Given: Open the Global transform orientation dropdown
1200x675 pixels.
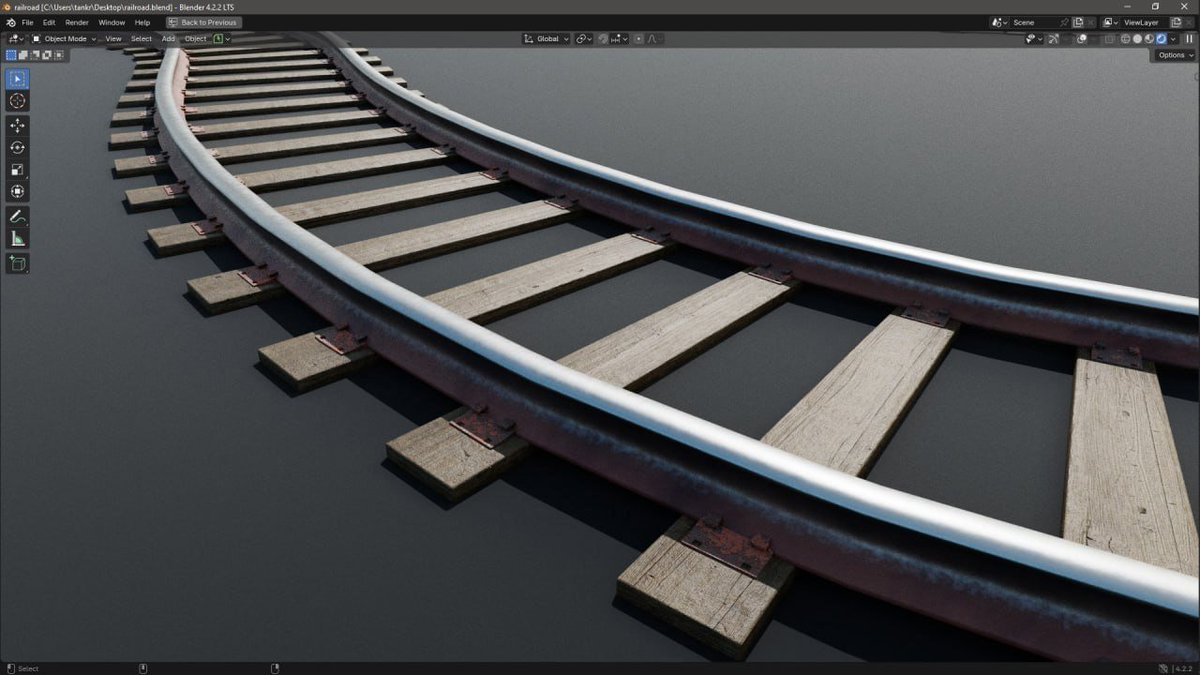Looking at the screenshot, I should [545, 38].
